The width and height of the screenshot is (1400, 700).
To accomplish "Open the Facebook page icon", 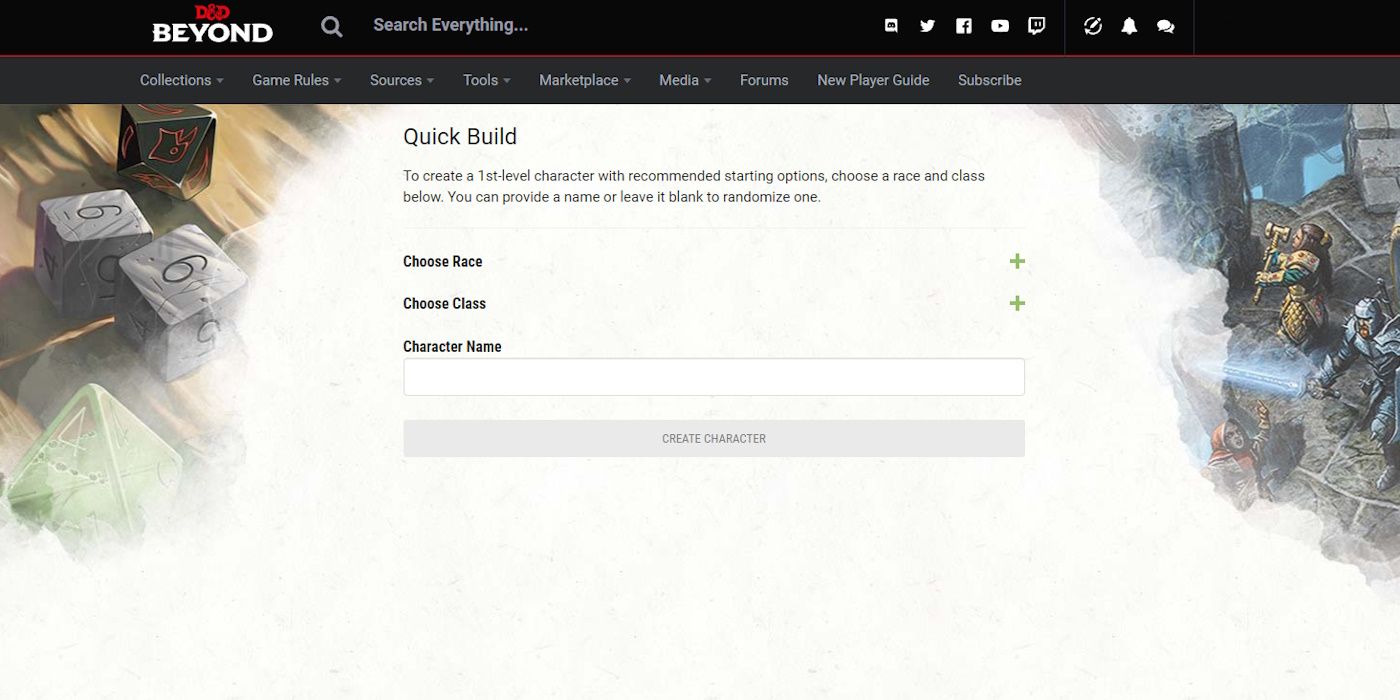I will 963,25.
